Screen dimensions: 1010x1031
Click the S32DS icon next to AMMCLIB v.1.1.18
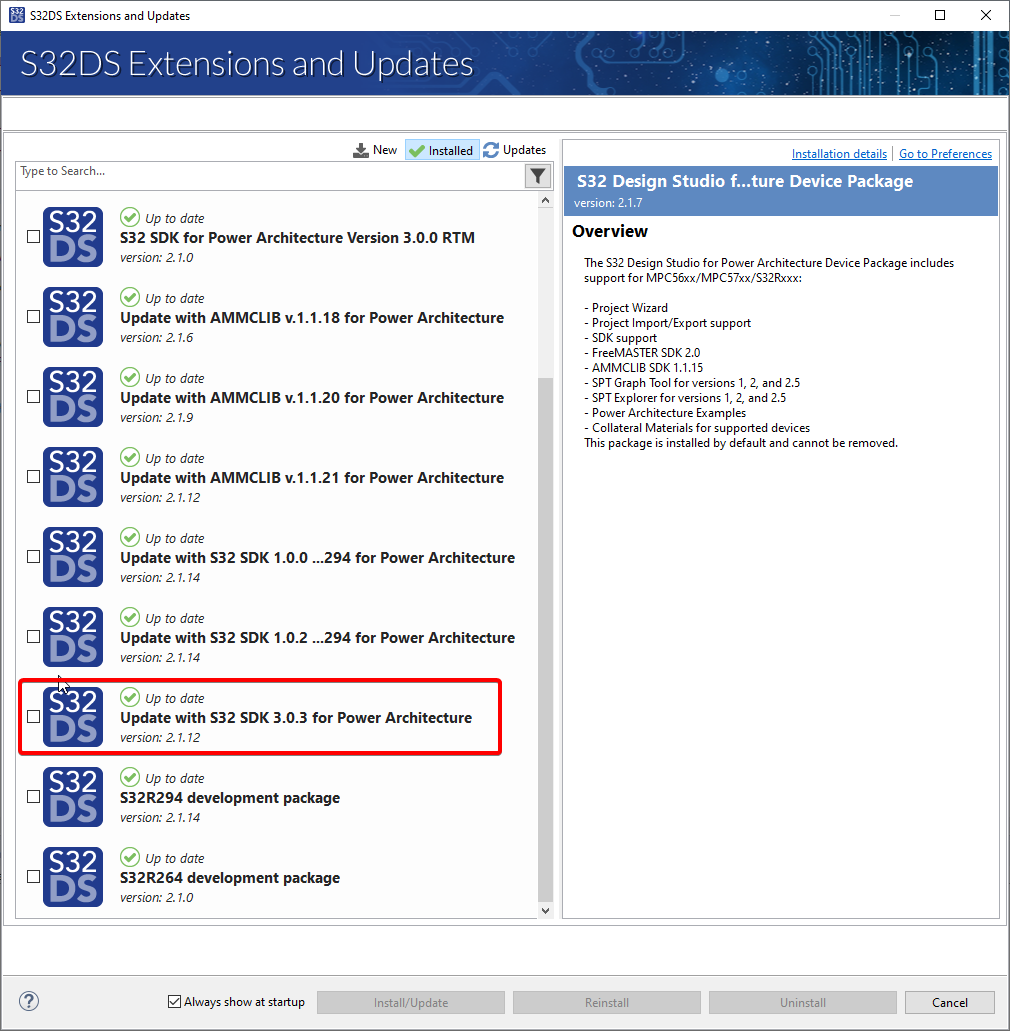pos(72,317)
